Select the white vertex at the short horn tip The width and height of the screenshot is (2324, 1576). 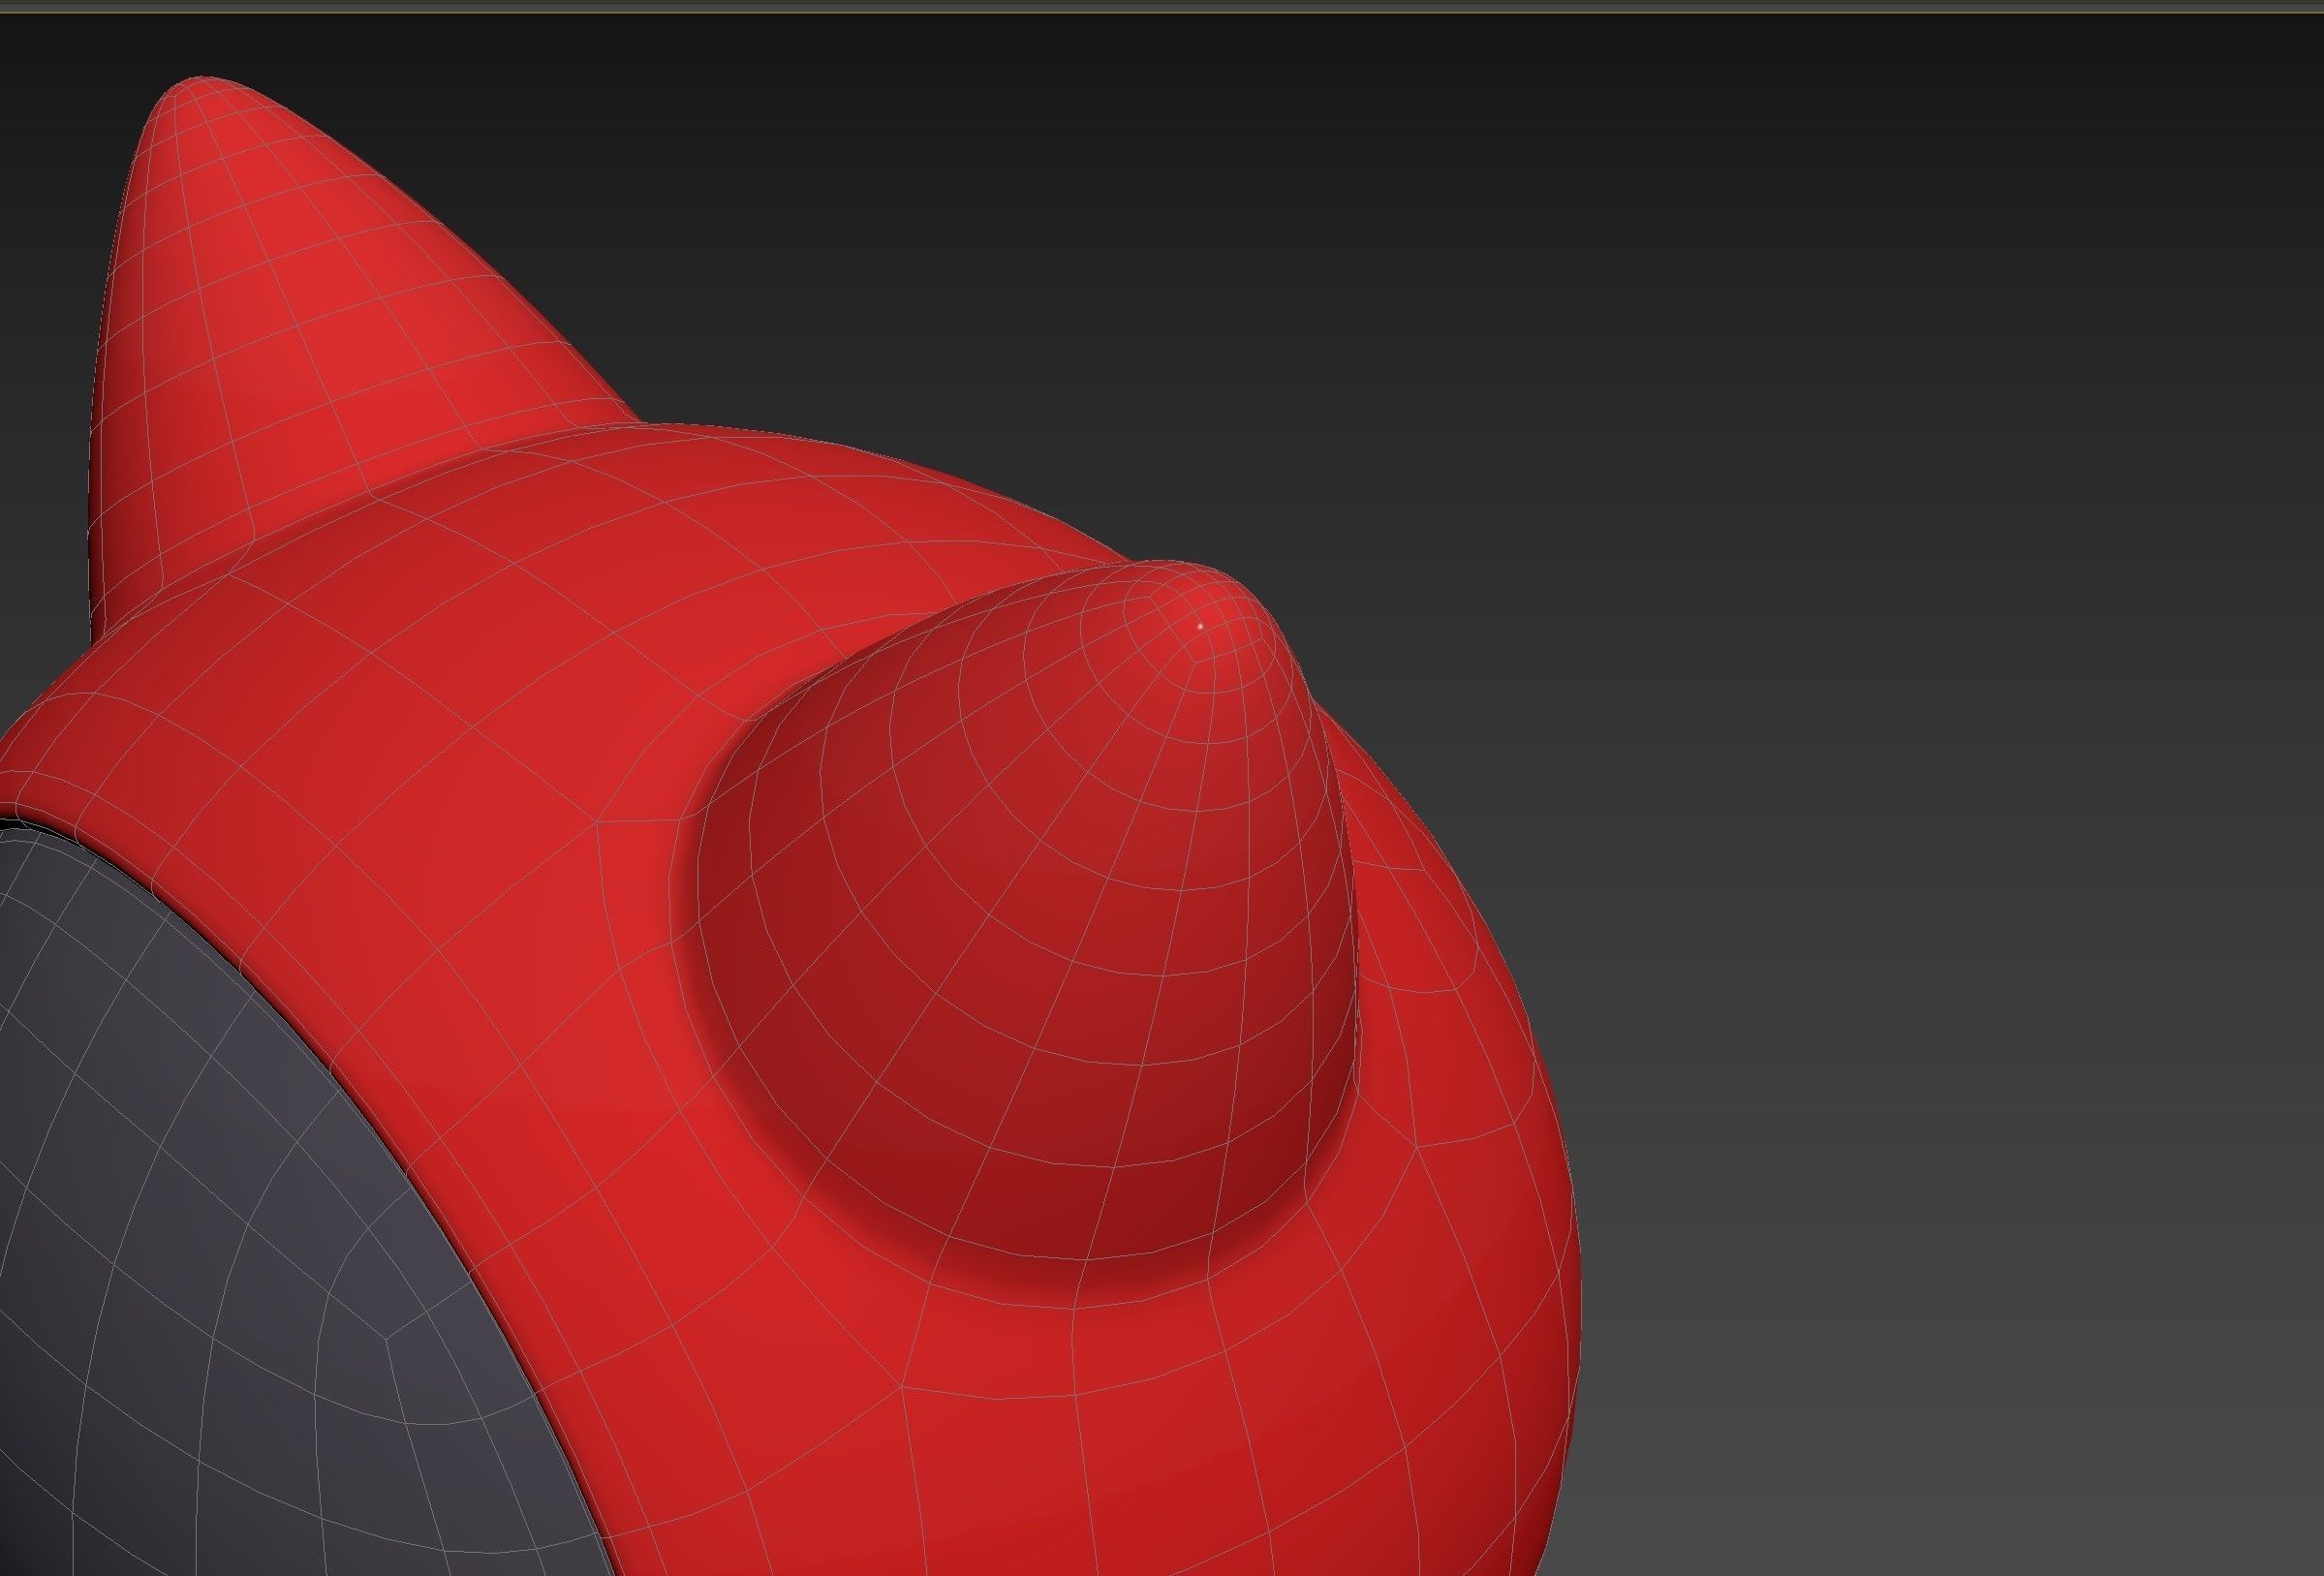click(1200, 626)
